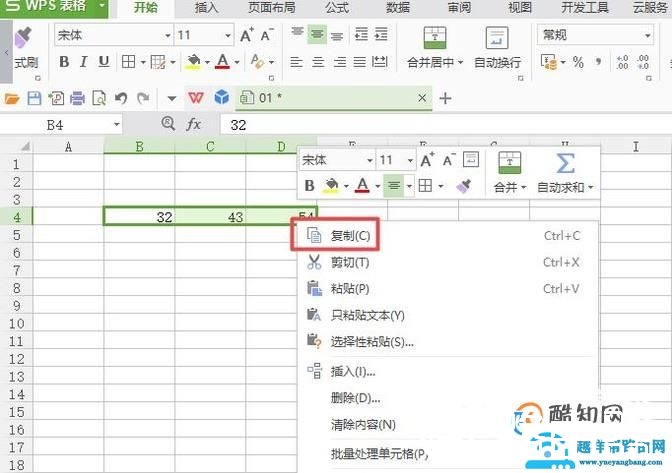This screenshot has height=473, width=672.
Task: Apply ribbon red font color
Action: click(x=222, y=62)
